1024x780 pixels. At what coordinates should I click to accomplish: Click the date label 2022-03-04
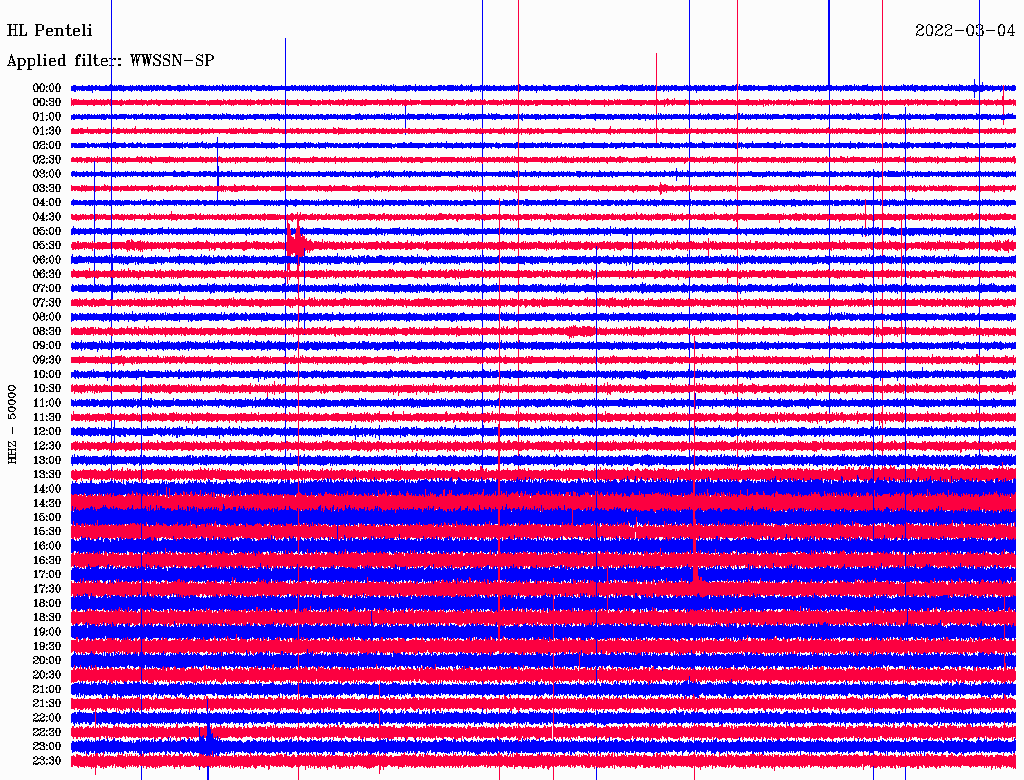click(x=965, y=31)
